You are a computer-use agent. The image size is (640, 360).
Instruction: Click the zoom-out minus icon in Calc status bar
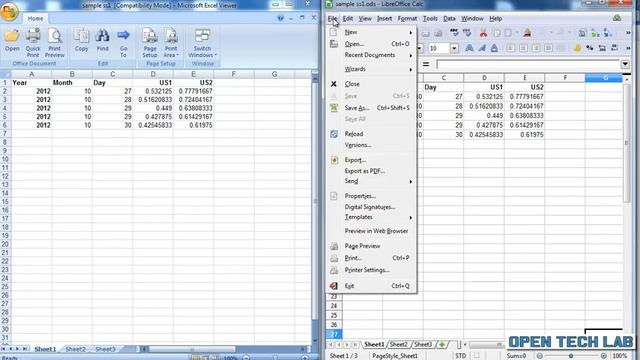540,356
